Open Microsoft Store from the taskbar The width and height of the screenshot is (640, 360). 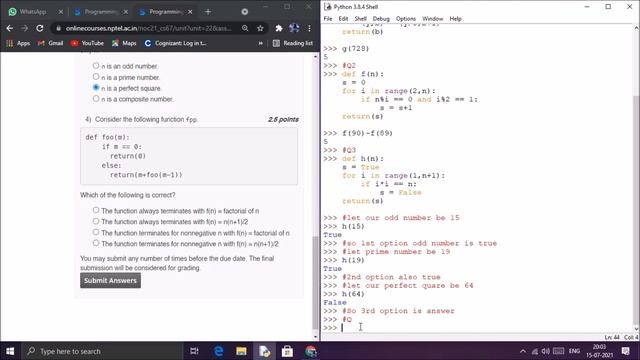coord(287,351)
